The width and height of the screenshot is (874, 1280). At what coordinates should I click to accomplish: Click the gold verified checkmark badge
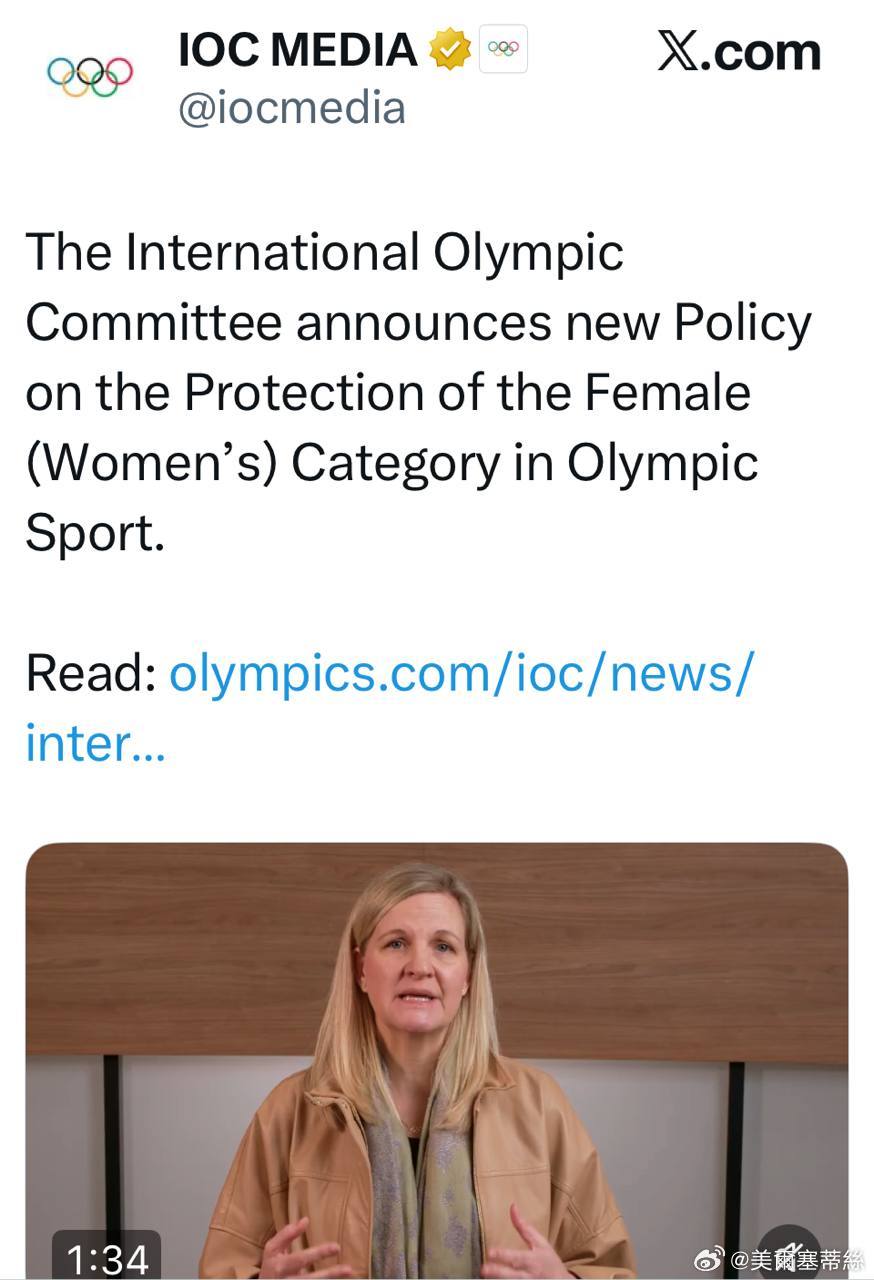tap(450, 50)
